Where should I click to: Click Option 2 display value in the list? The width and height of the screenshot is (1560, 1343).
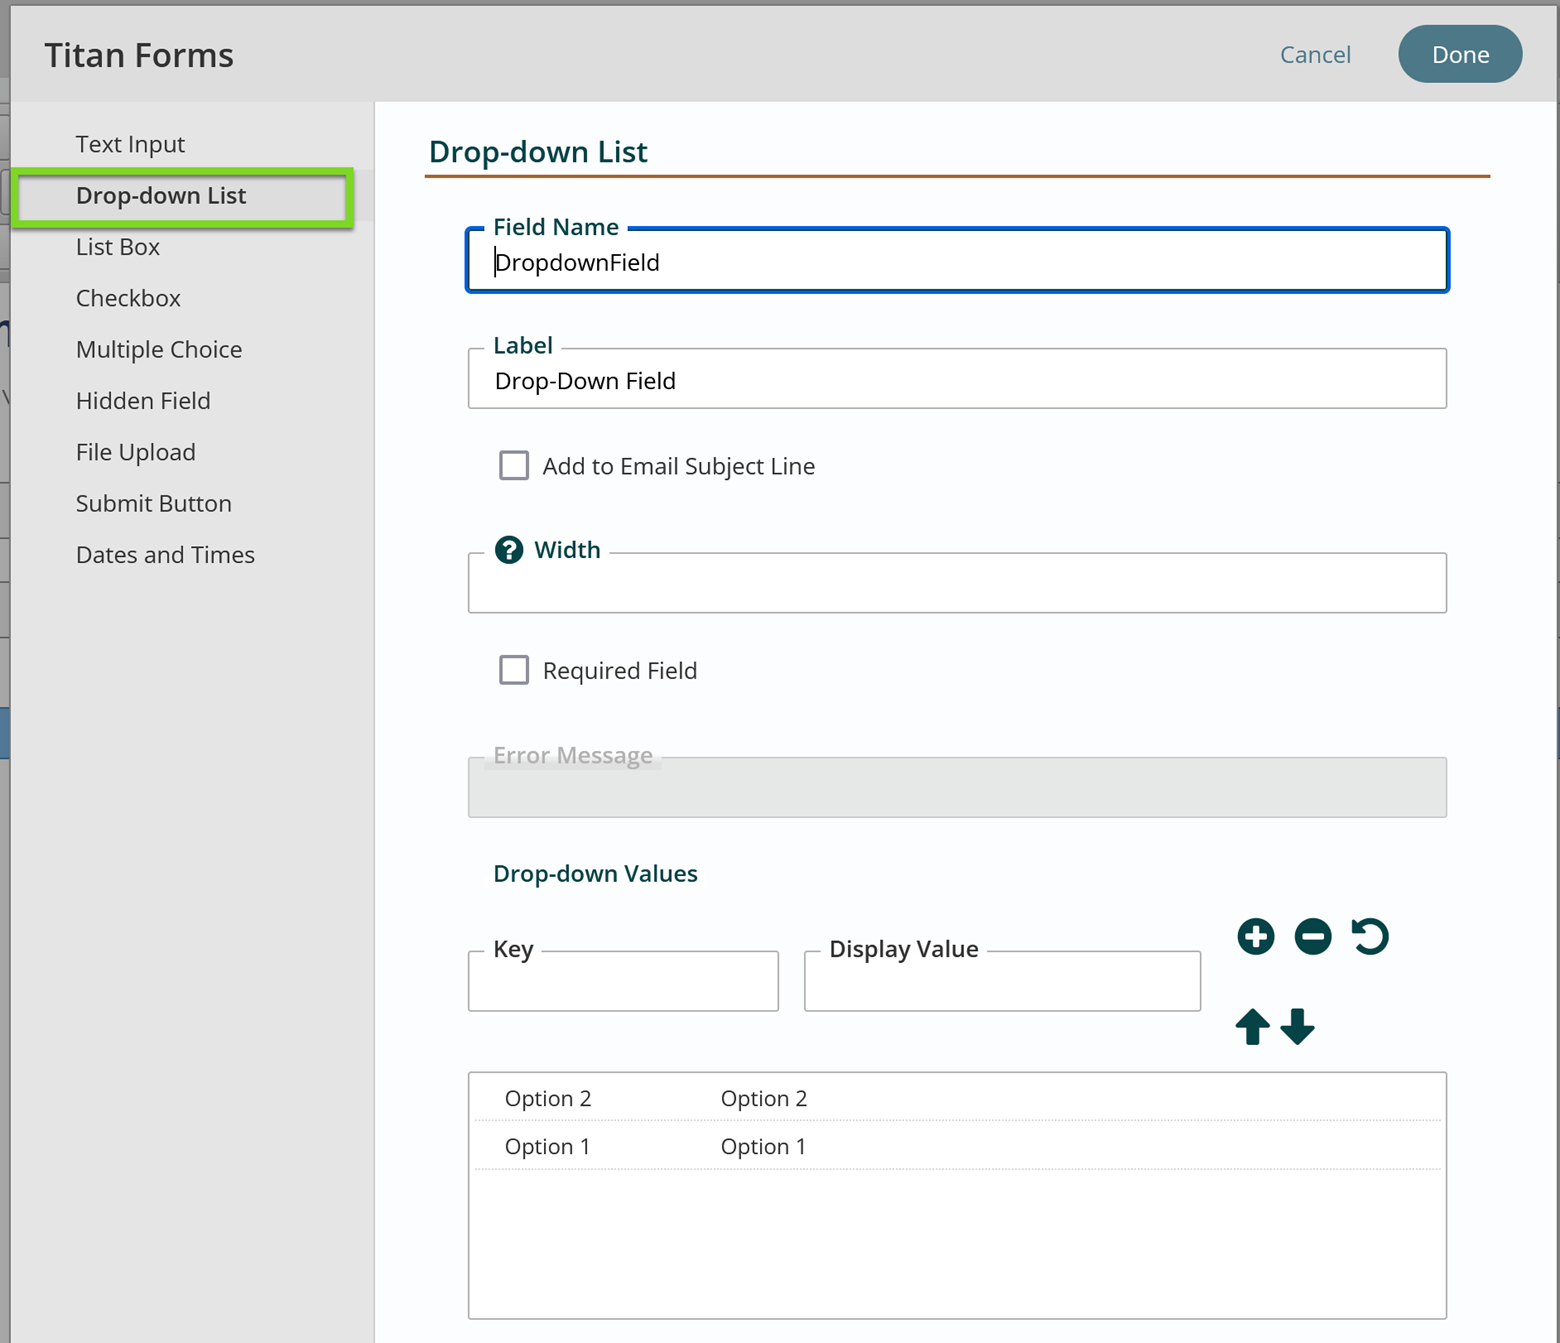764,1098
